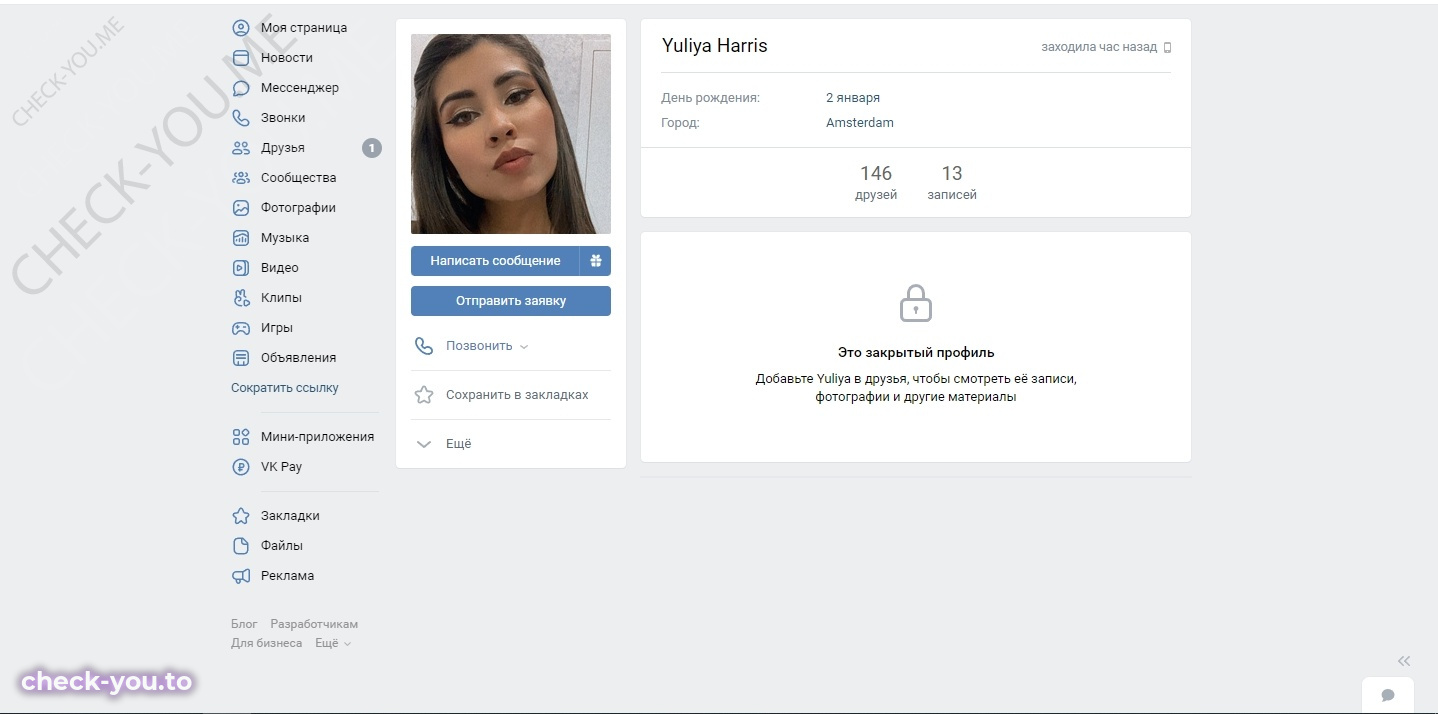Save profile with Сохранить в закладках
The image size is (1438, 714).
coord(517,395)
